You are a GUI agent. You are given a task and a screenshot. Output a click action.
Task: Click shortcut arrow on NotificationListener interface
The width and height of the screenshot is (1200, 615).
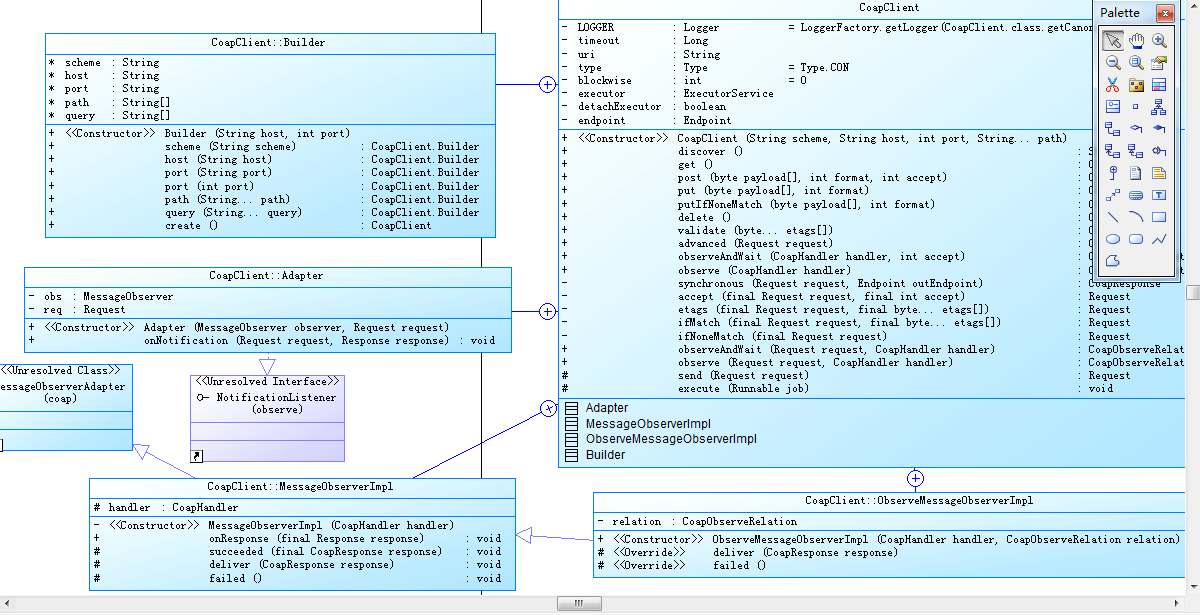[x=196, y=456]
